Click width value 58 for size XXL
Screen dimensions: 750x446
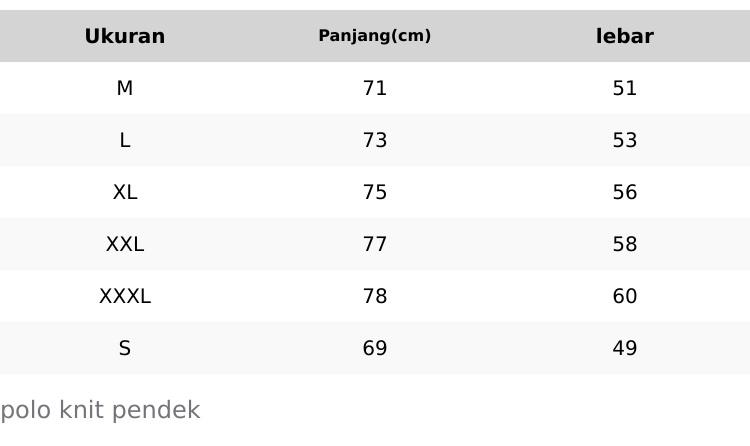[x=625, y=244]
